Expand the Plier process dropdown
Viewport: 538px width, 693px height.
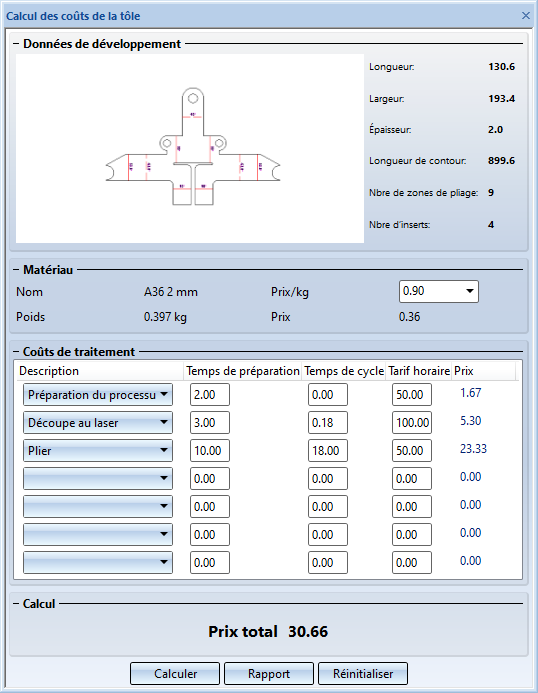[x=98, y=450]
